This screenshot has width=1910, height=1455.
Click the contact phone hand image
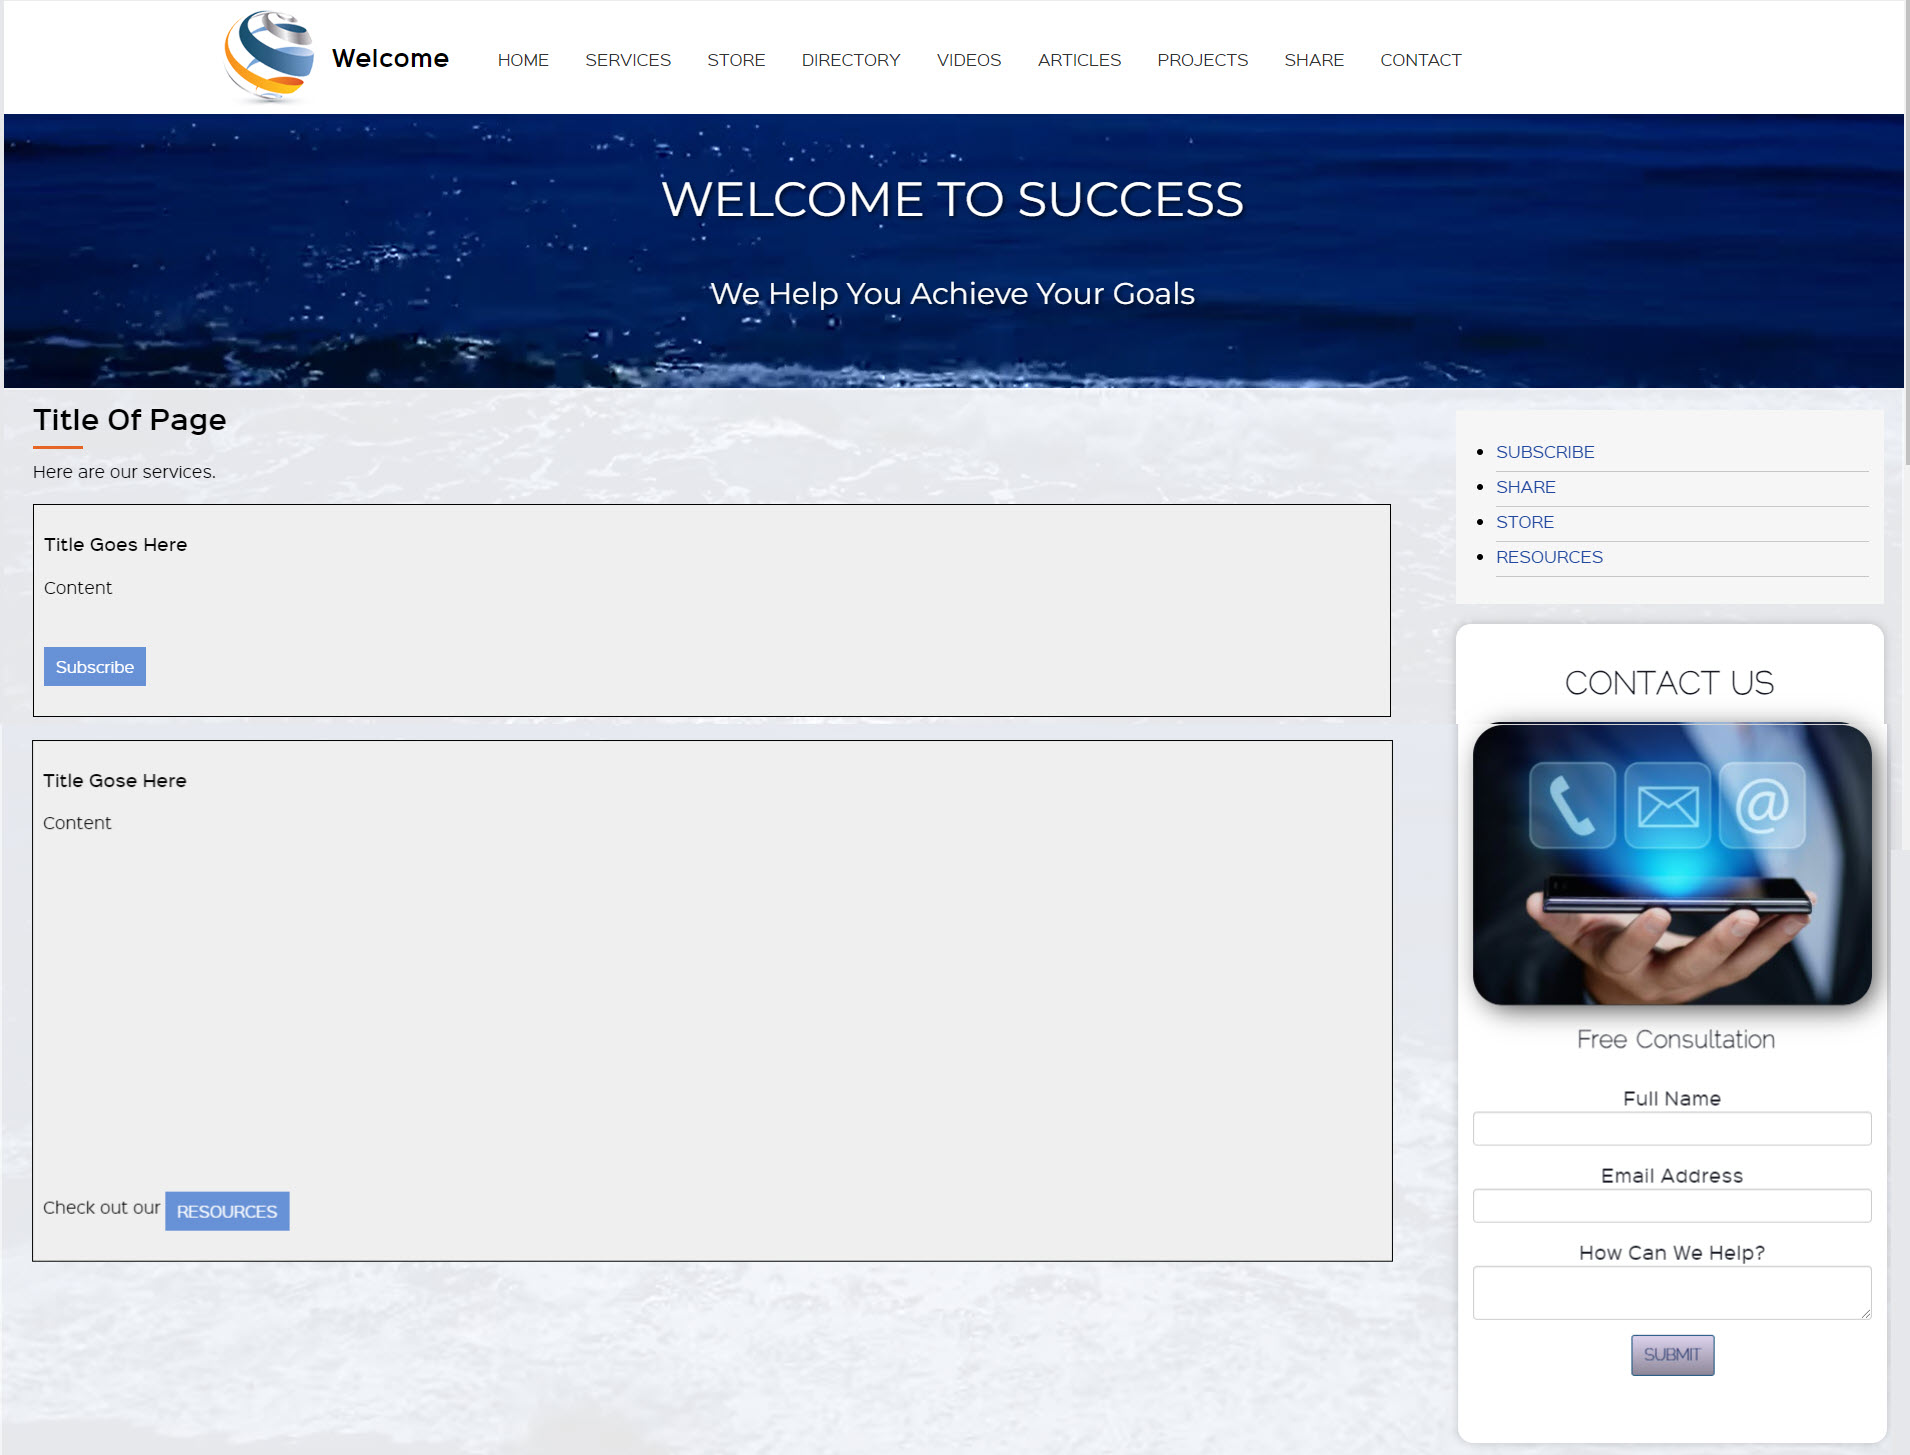click(1672, 864)
